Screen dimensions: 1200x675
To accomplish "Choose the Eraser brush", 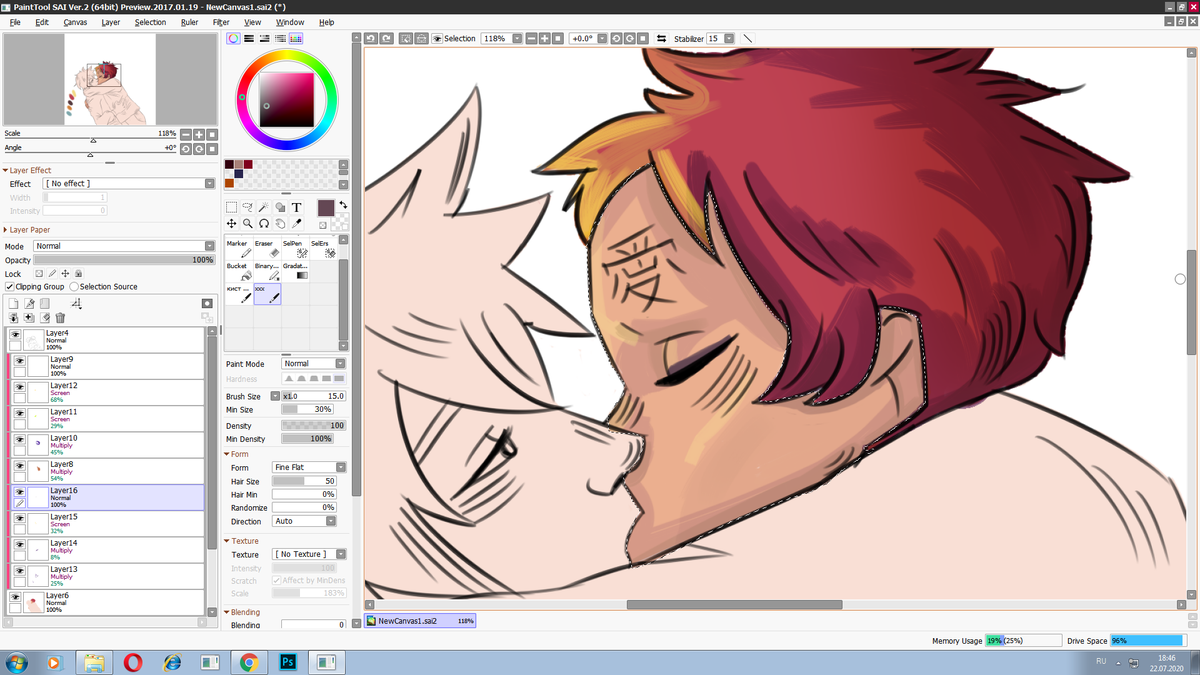I will [x=267, y=248].
